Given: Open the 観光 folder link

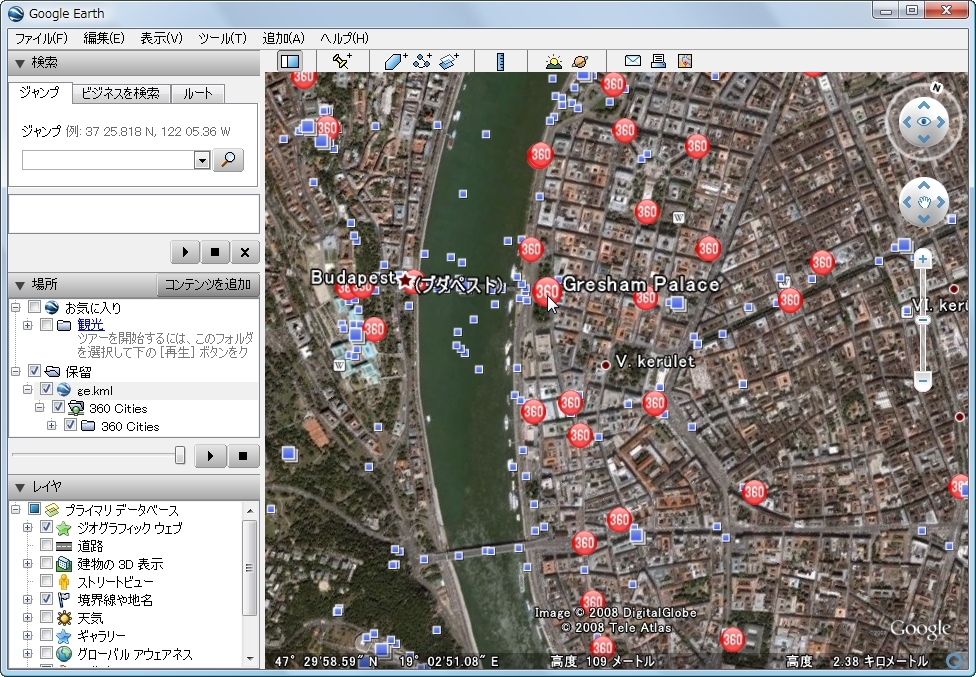Looking at the screenshot, I should click(x=90, y=324).
